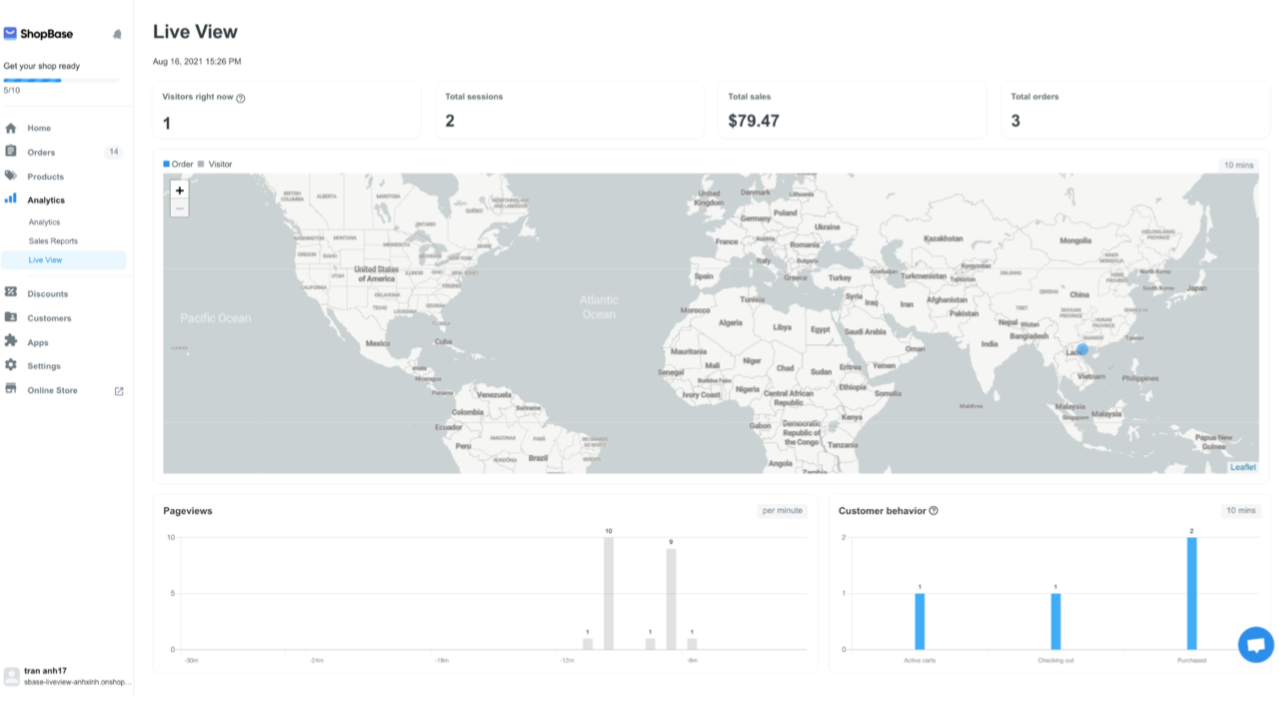Viewport: 1279px width, 707px height.
Task: Click Customer behavior help icon
Action: point(934,510)
